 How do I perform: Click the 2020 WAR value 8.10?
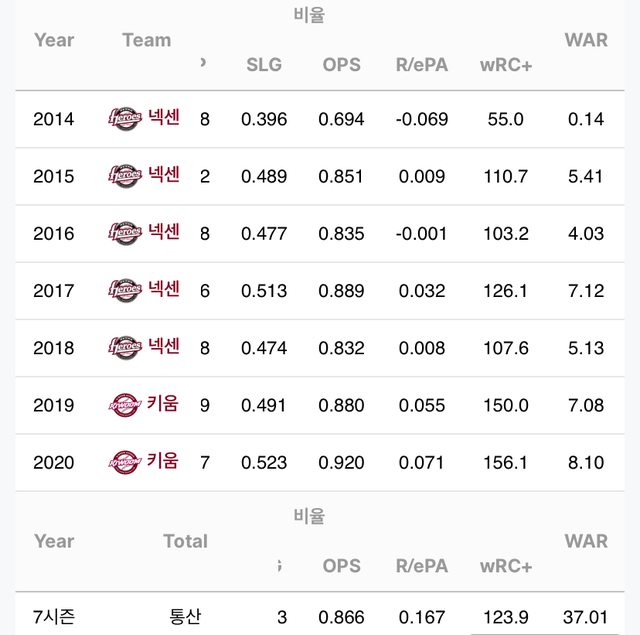[x=586, y=462]
